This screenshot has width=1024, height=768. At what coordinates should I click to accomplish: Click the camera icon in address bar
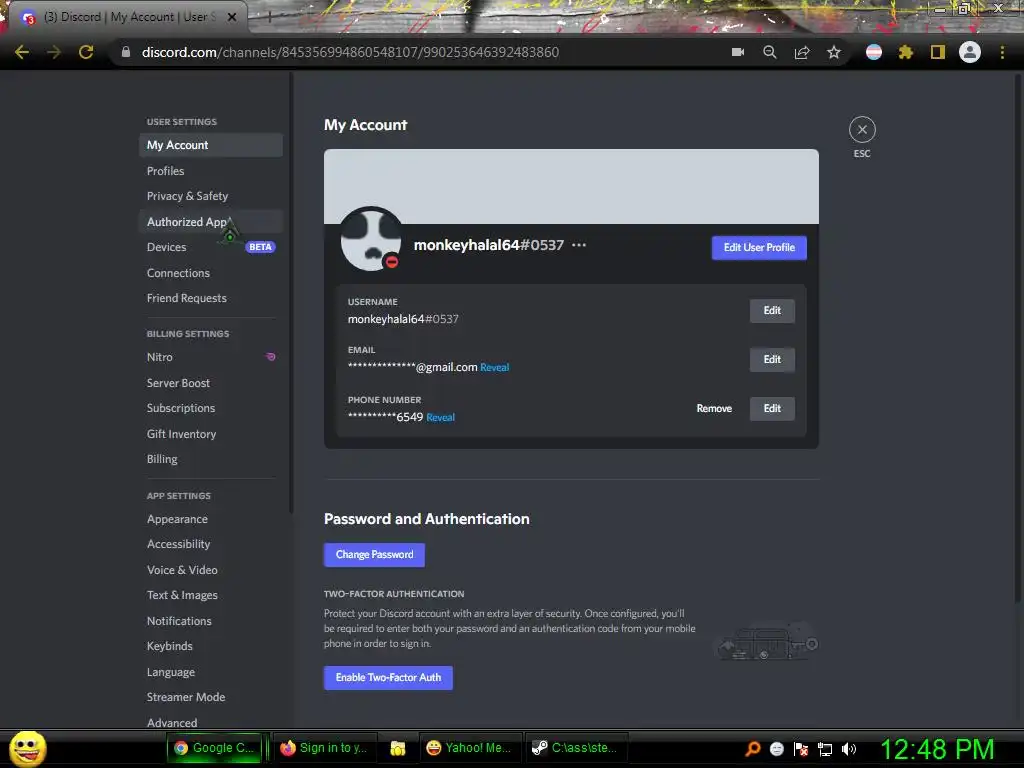738,52
